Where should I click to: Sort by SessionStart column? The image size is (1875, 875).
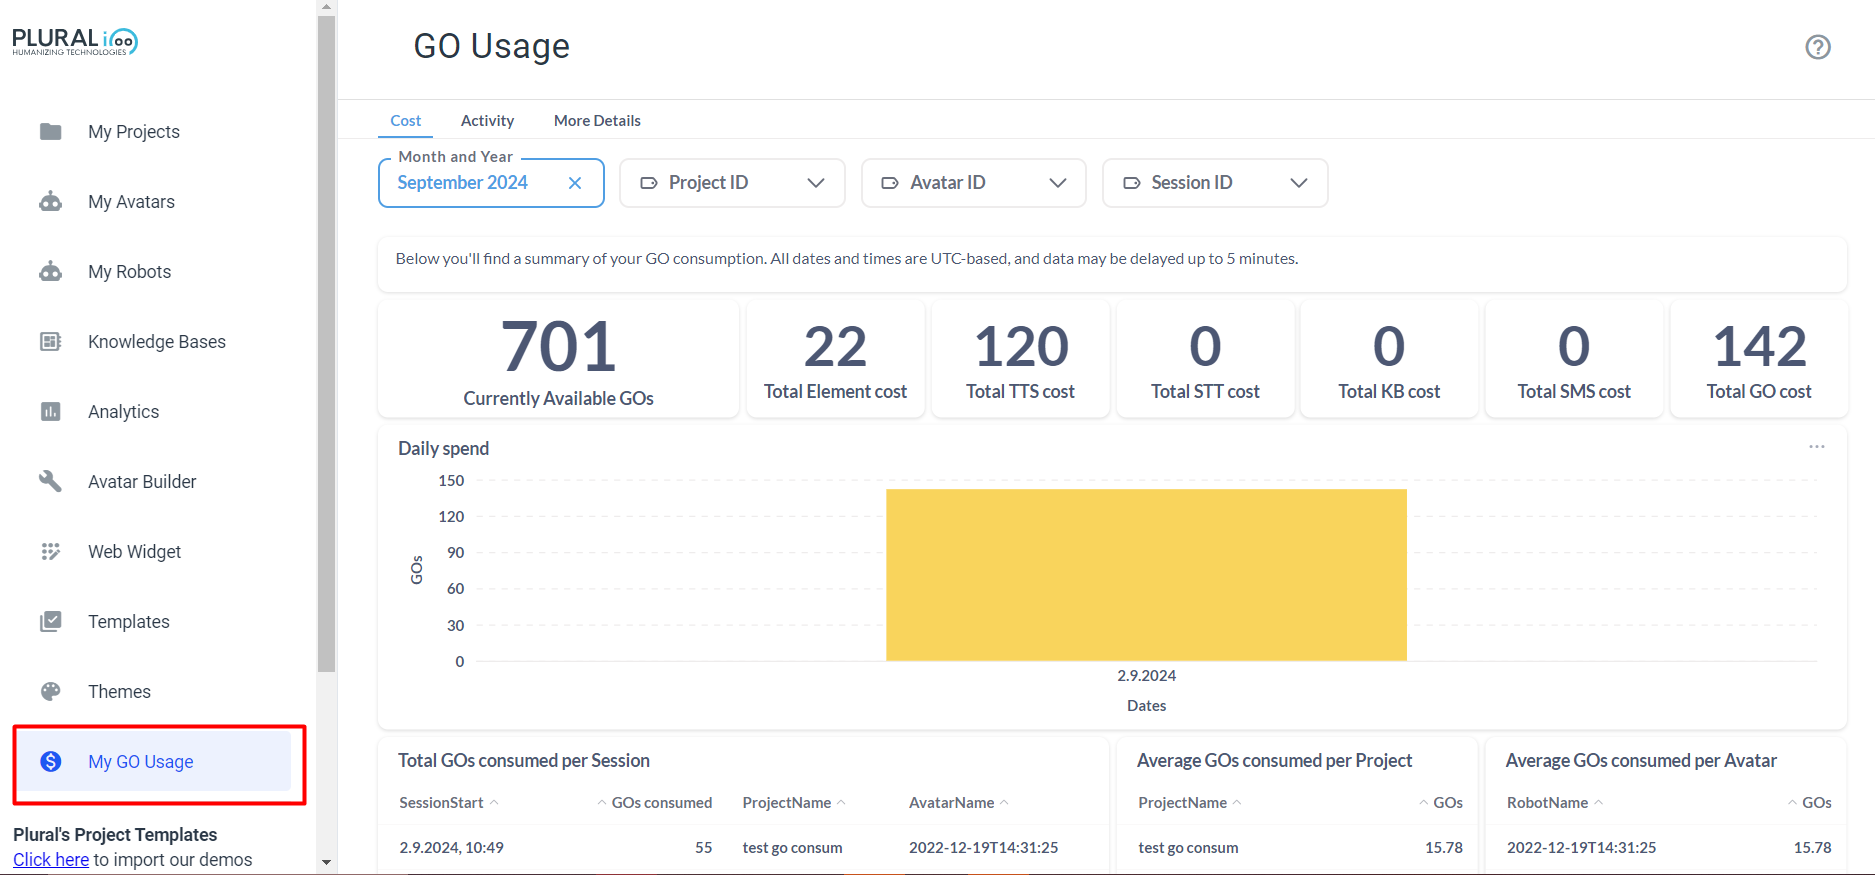point(449,803)
